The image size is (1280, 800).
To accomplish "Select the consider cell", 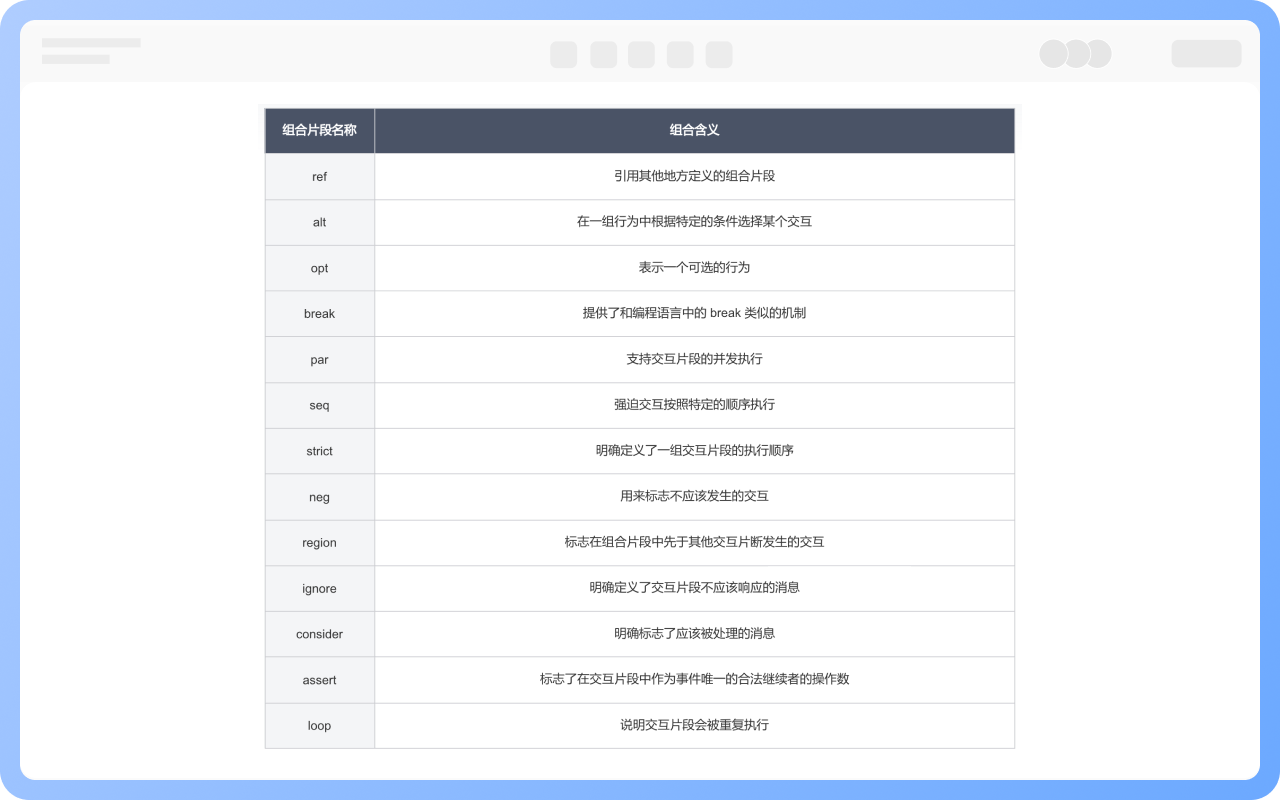I will click(319, 634).
